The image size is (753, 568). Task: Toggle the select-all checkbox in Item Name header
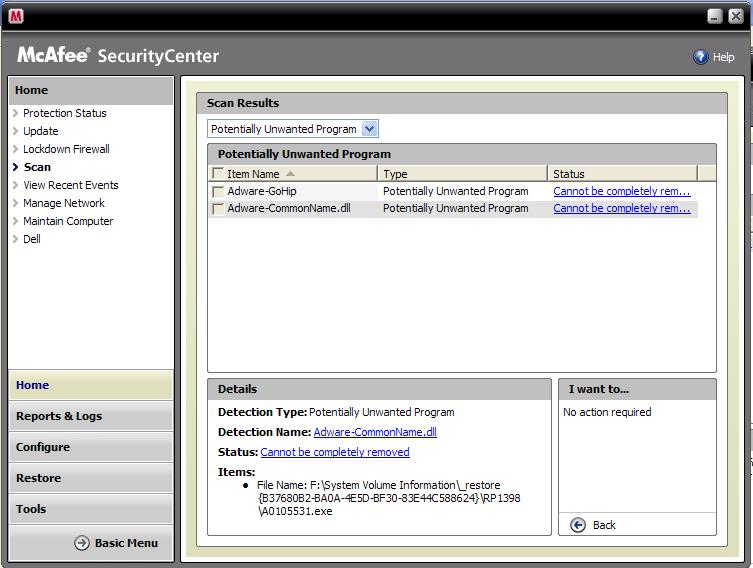coord(218,173)
